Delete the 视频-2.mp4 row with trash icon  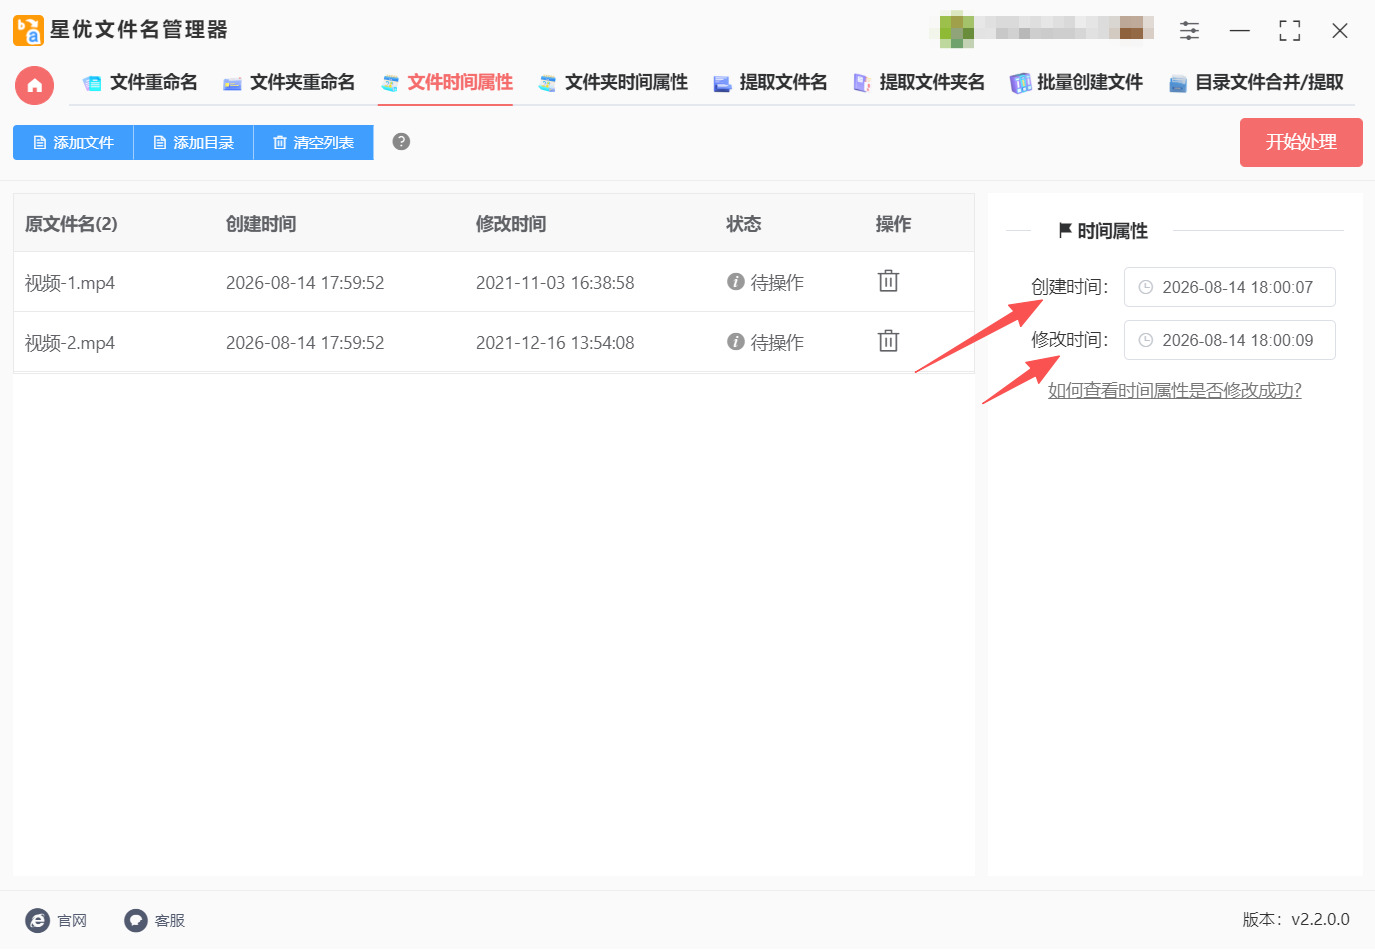pos(888,341)
